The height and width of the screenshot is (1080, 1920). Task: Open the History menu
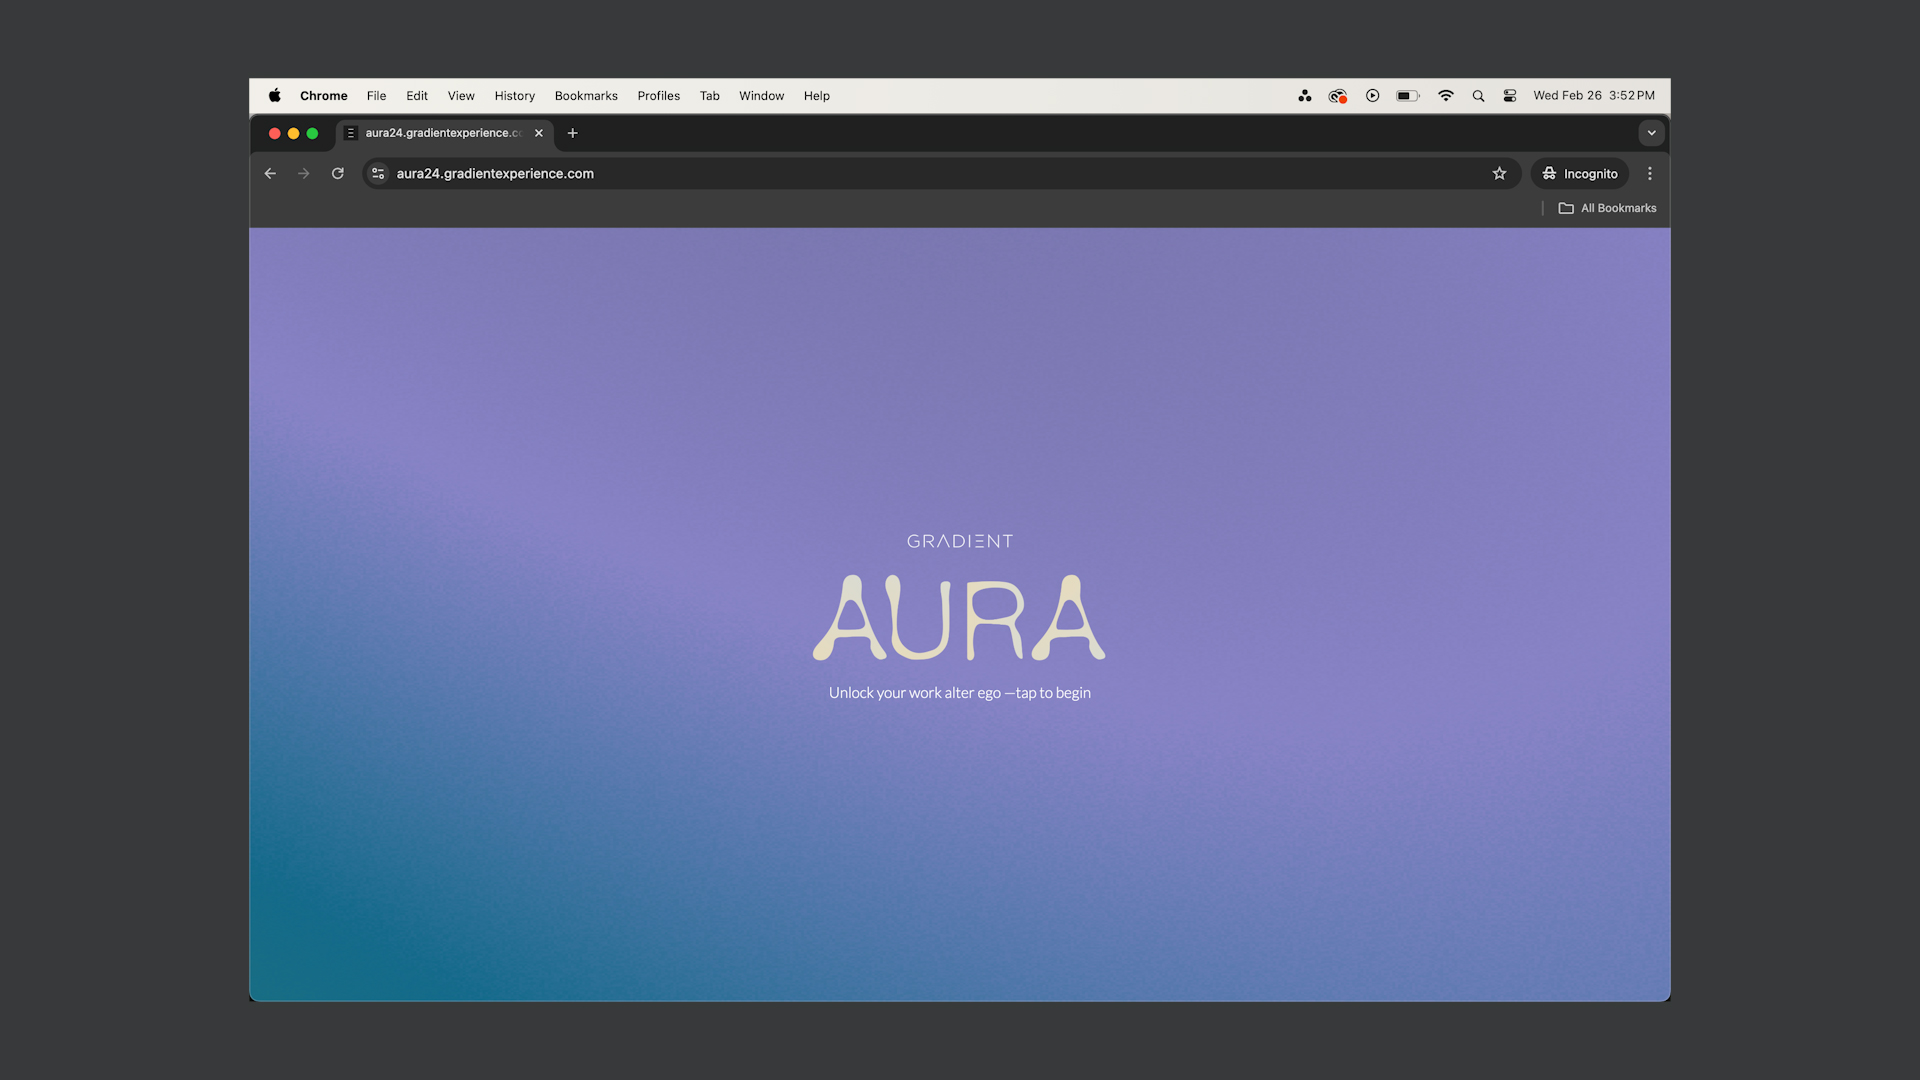click(x=515, y=96)
